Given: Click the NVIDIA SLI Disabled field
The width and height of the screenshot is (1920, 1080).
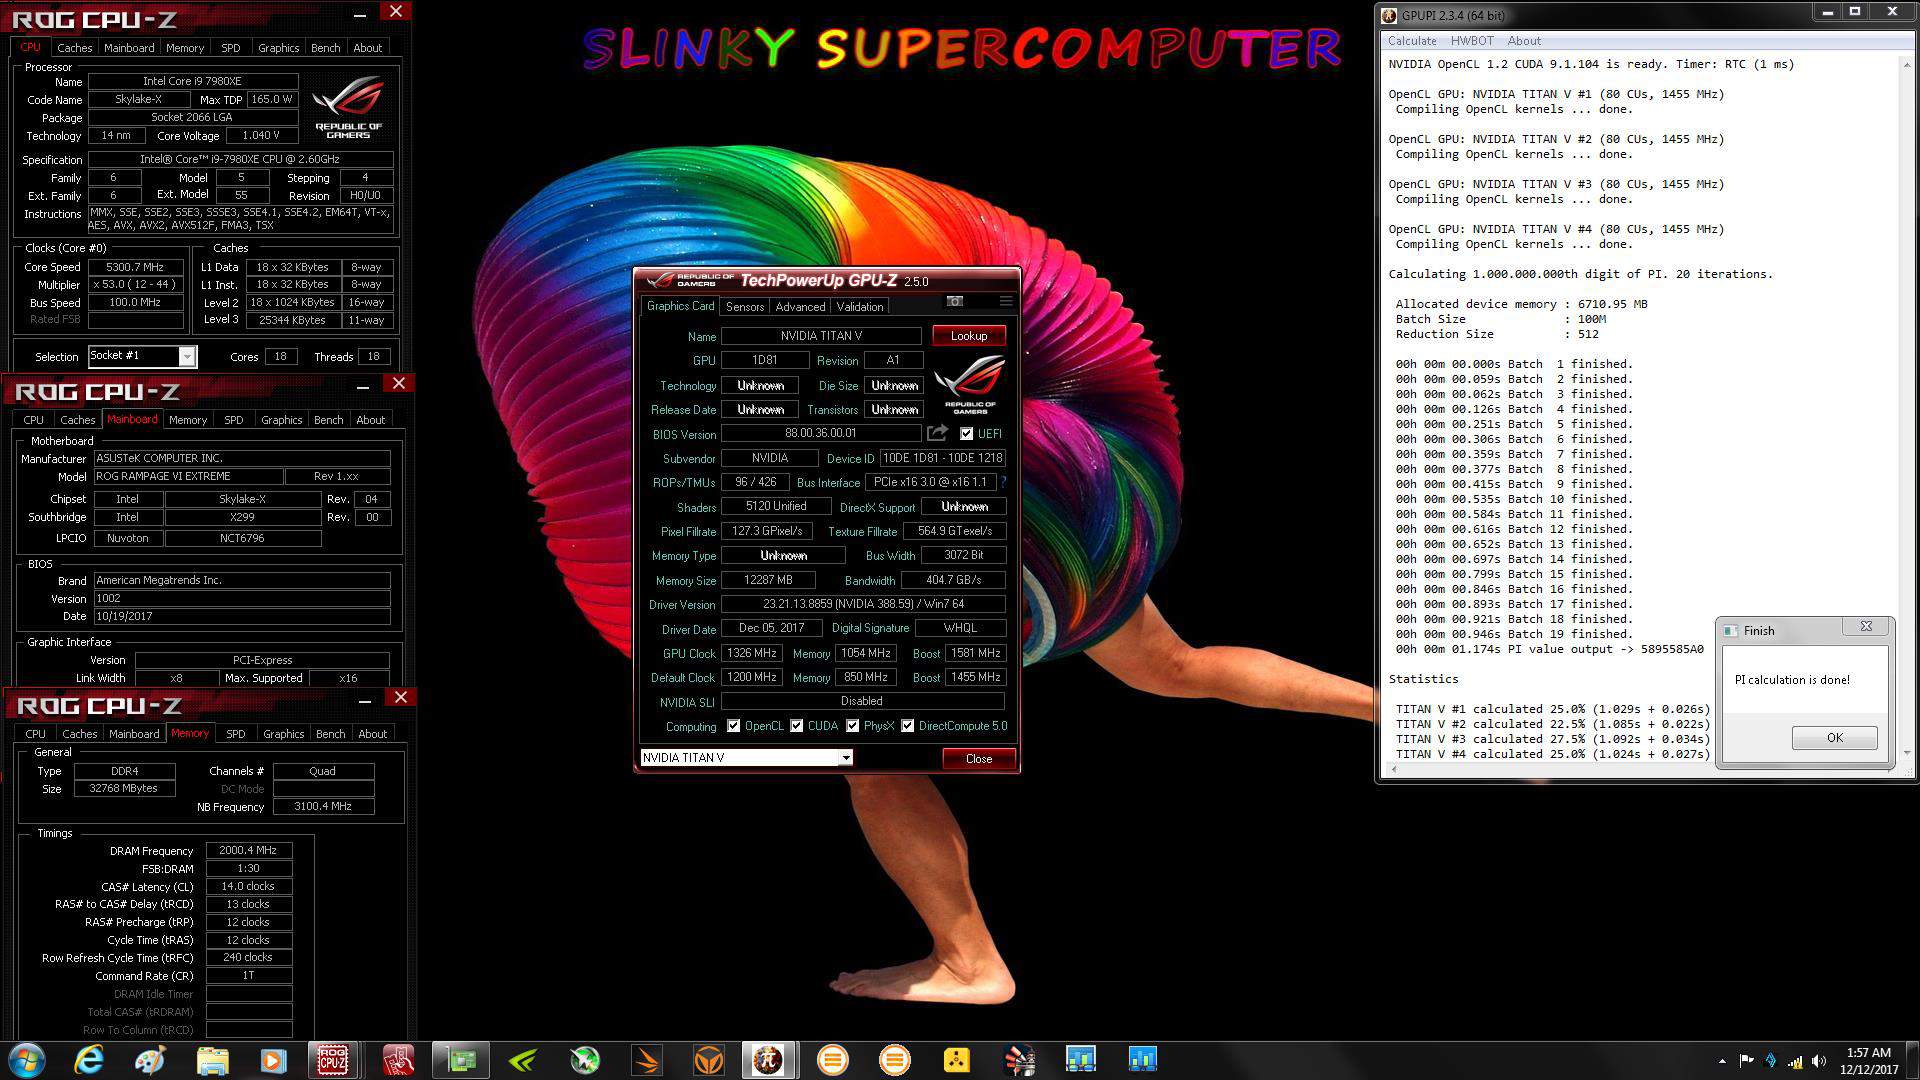Looking at the screenshot, I should click(x=862, y=701).
